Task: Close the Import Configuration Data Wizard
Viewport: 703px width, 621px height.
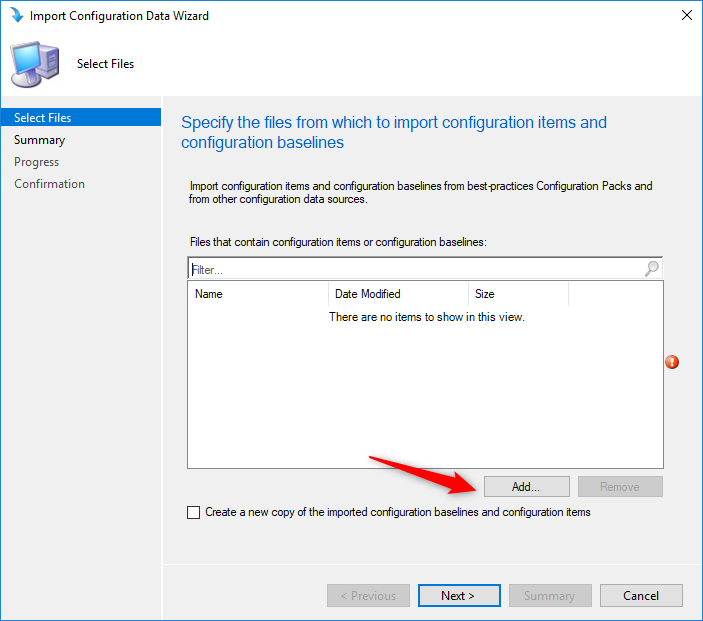Action: (x=686, y=15)
